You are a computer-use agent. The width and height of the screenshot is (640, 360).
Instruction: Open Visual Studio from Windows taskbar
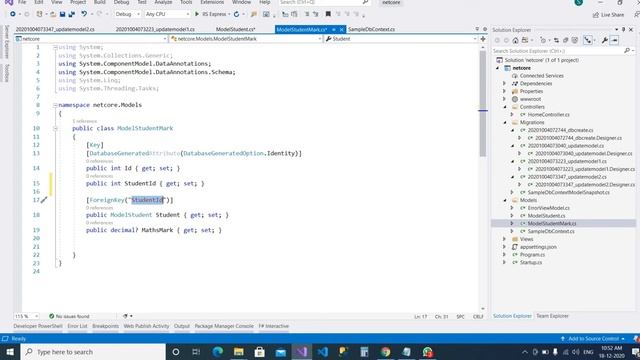click(302, 352)
